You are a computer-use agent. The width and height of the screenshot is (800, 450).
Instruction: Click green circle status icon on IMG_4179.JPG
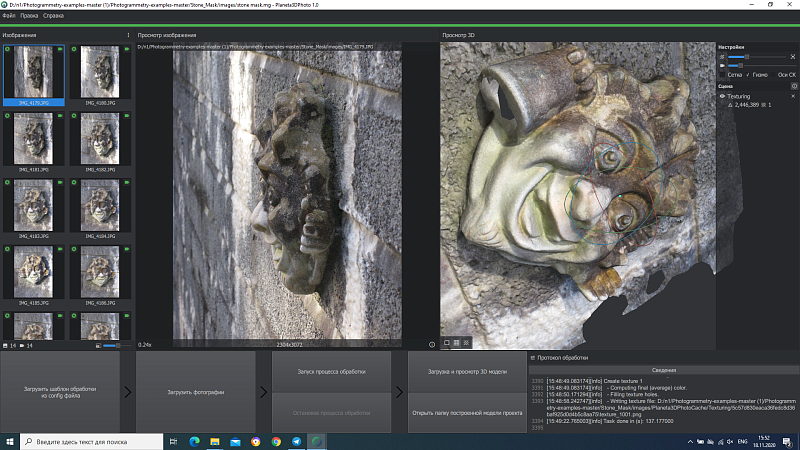7,49
